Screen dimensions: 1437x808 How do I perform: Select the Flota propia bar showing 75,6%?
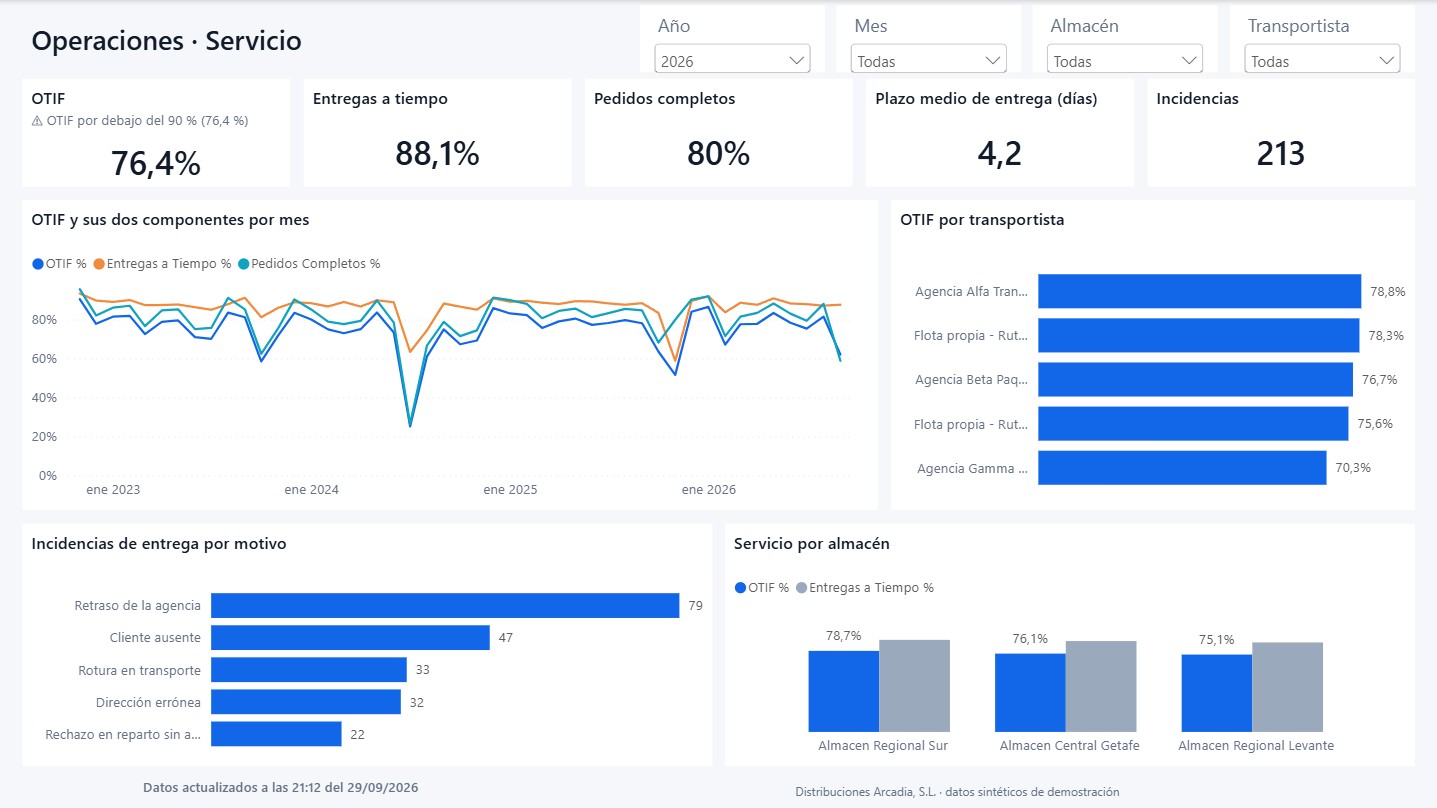point(1193,423)
